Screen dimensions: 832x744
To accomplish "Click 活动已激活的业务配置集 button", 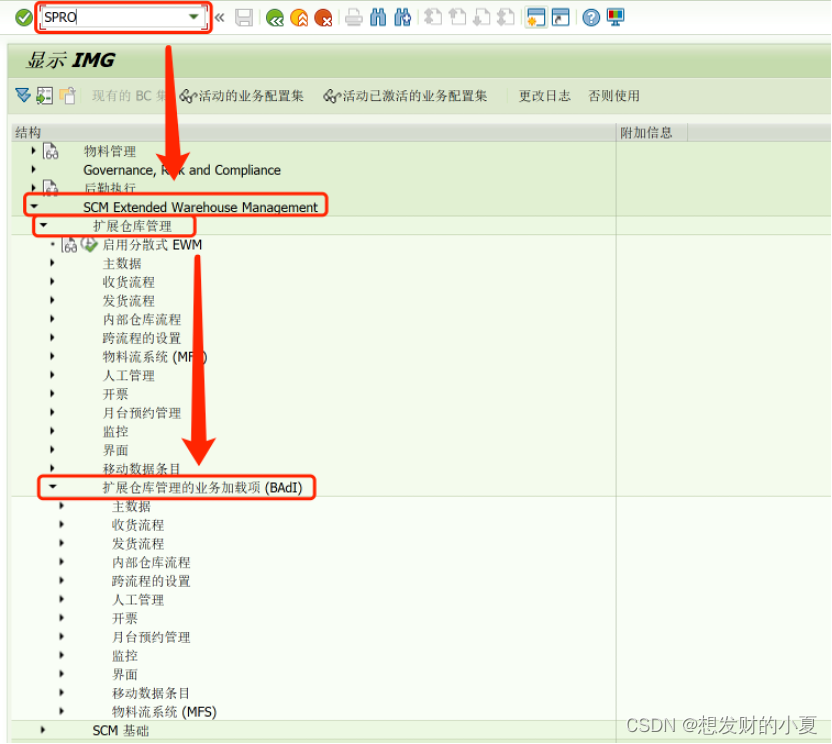I will click(405, 96).
